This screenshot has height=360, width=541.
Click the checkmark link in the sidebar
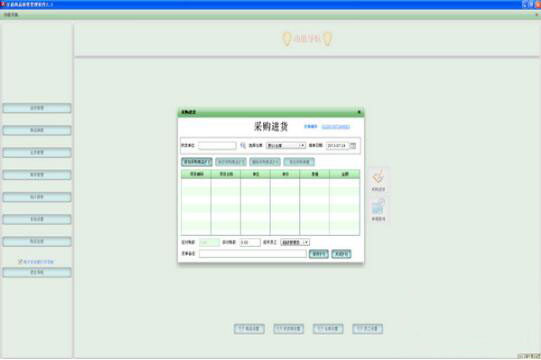pos(36,262)
